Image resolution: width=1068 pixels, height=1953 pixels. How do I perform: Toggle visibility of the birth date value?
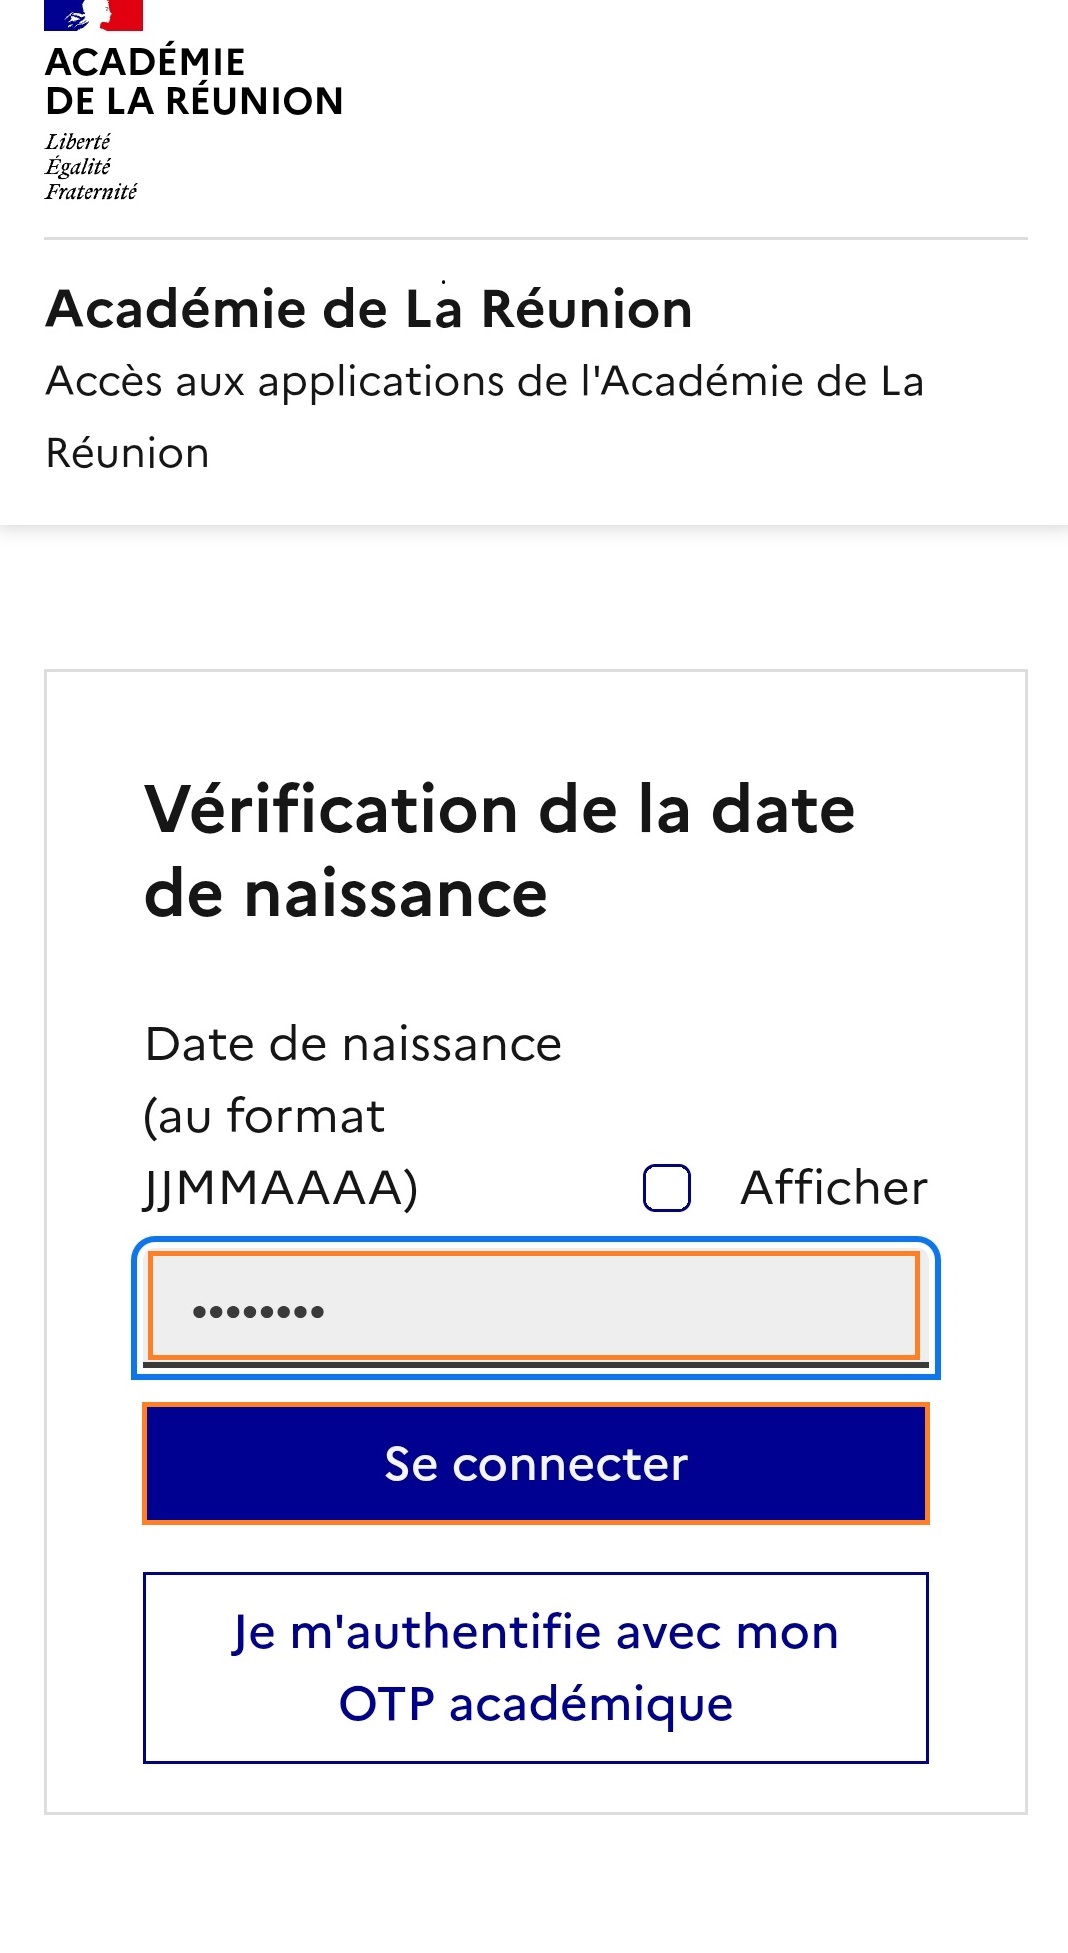[666, 1186]
